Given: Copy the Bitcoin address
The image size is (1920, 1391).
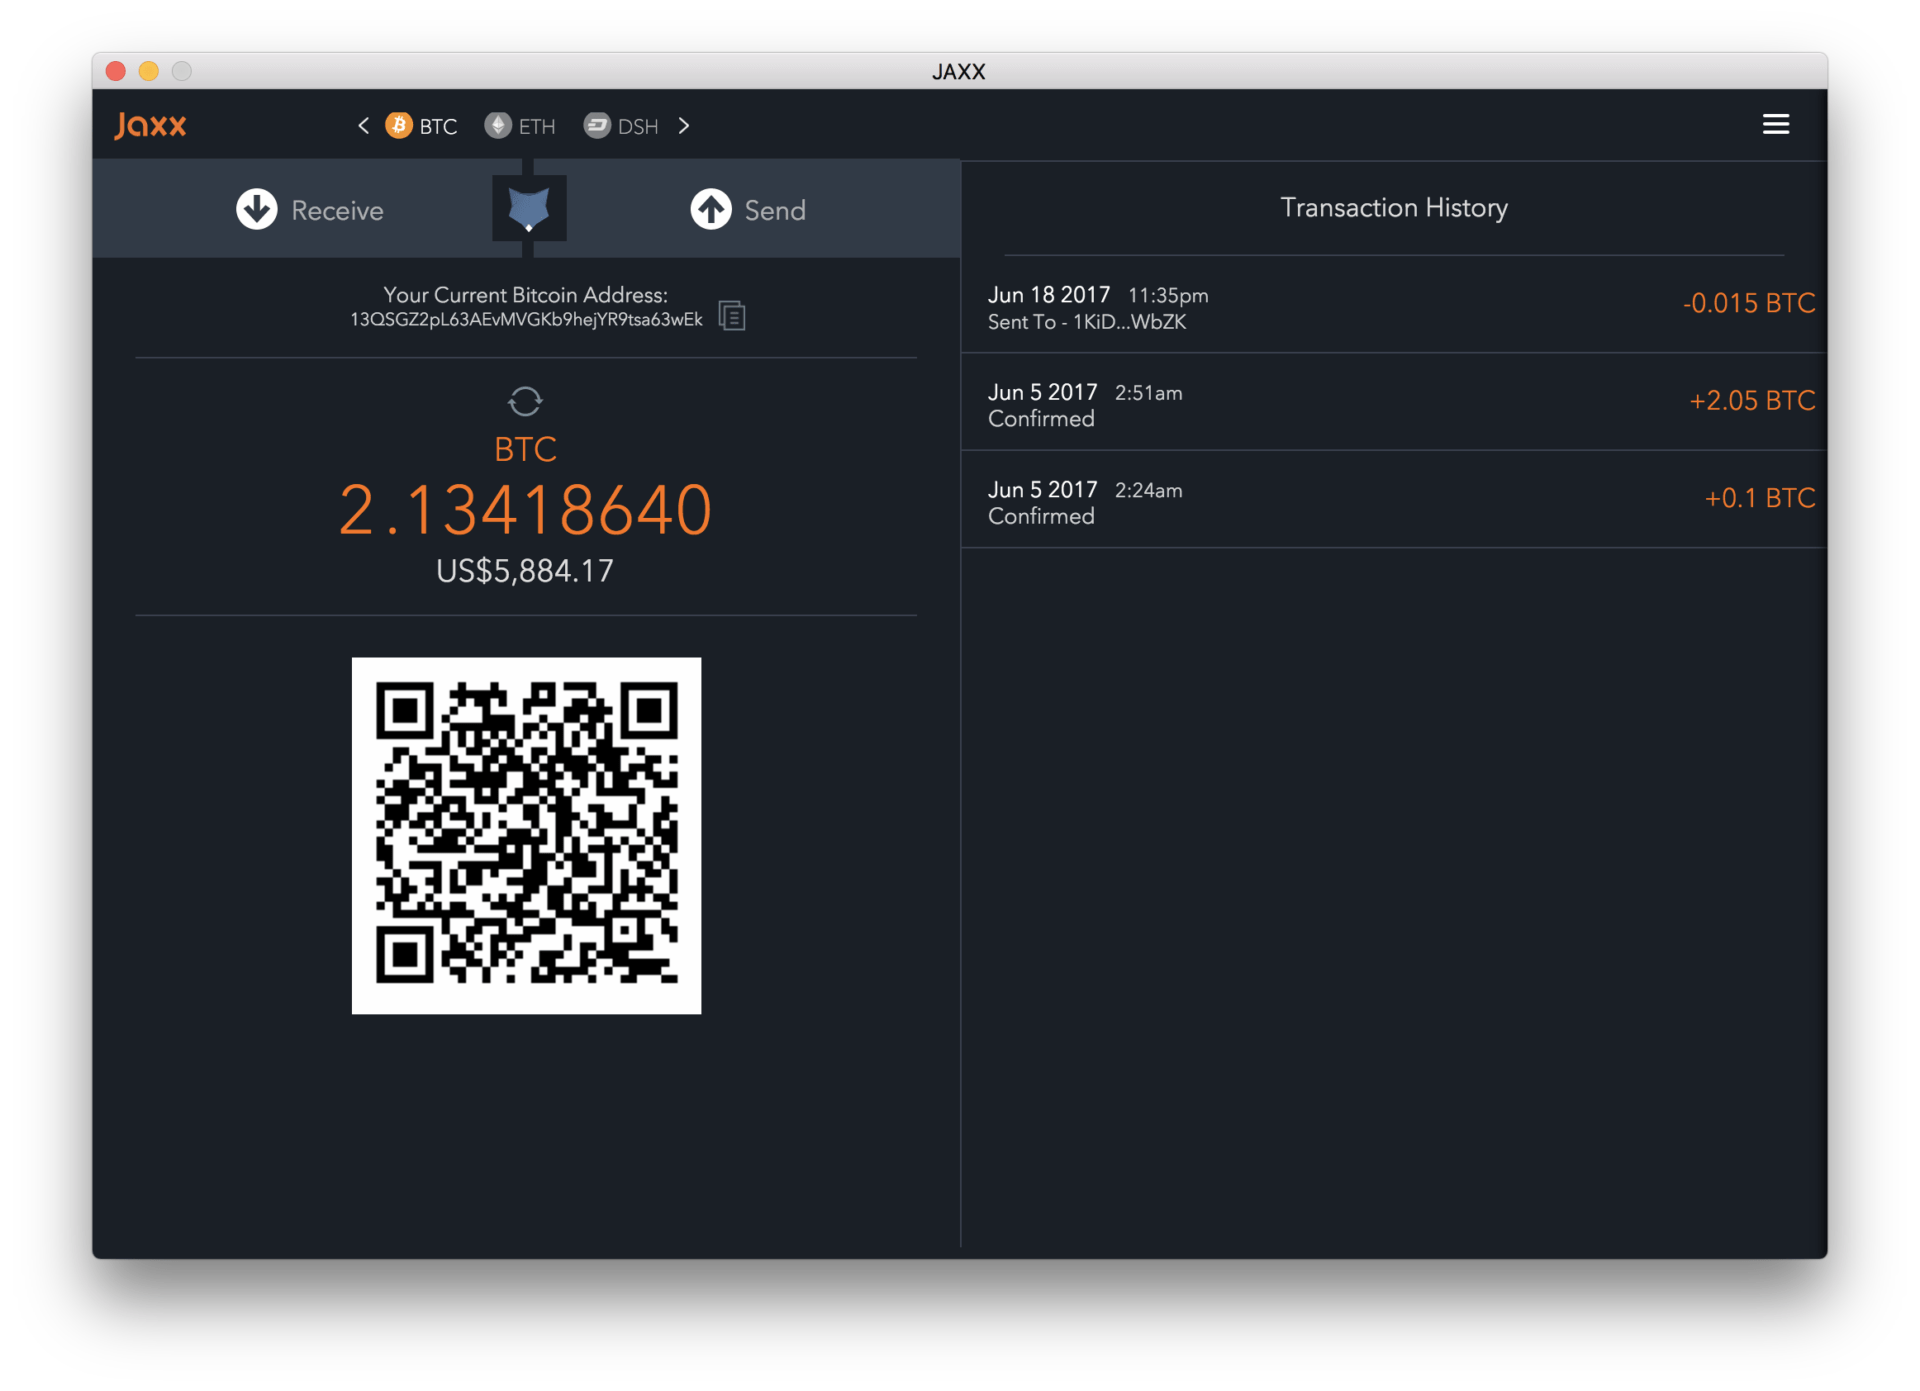Looking at the screenshot, I should 732,316.
